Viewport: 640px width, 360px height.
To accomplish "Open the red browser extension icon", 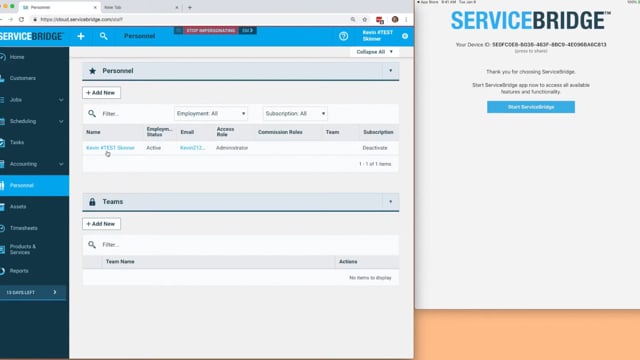I will coord(380,20).
